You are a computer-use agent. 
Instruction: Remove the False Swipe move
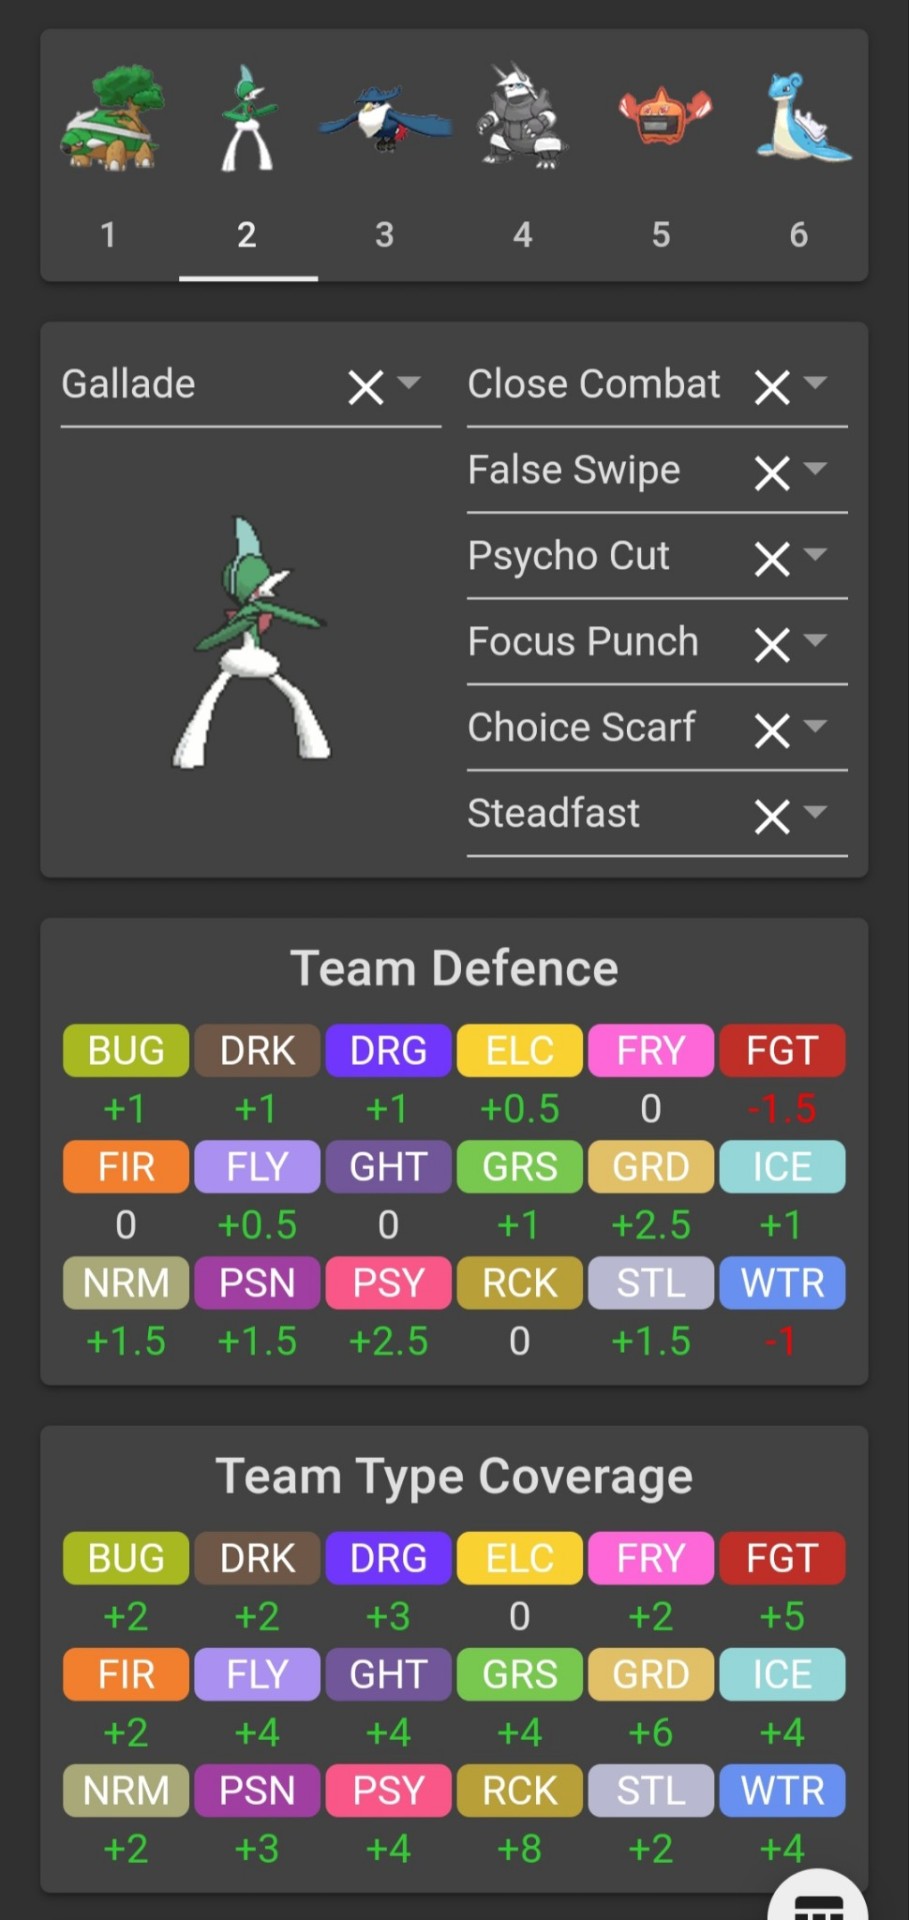[x=772, y=472]
